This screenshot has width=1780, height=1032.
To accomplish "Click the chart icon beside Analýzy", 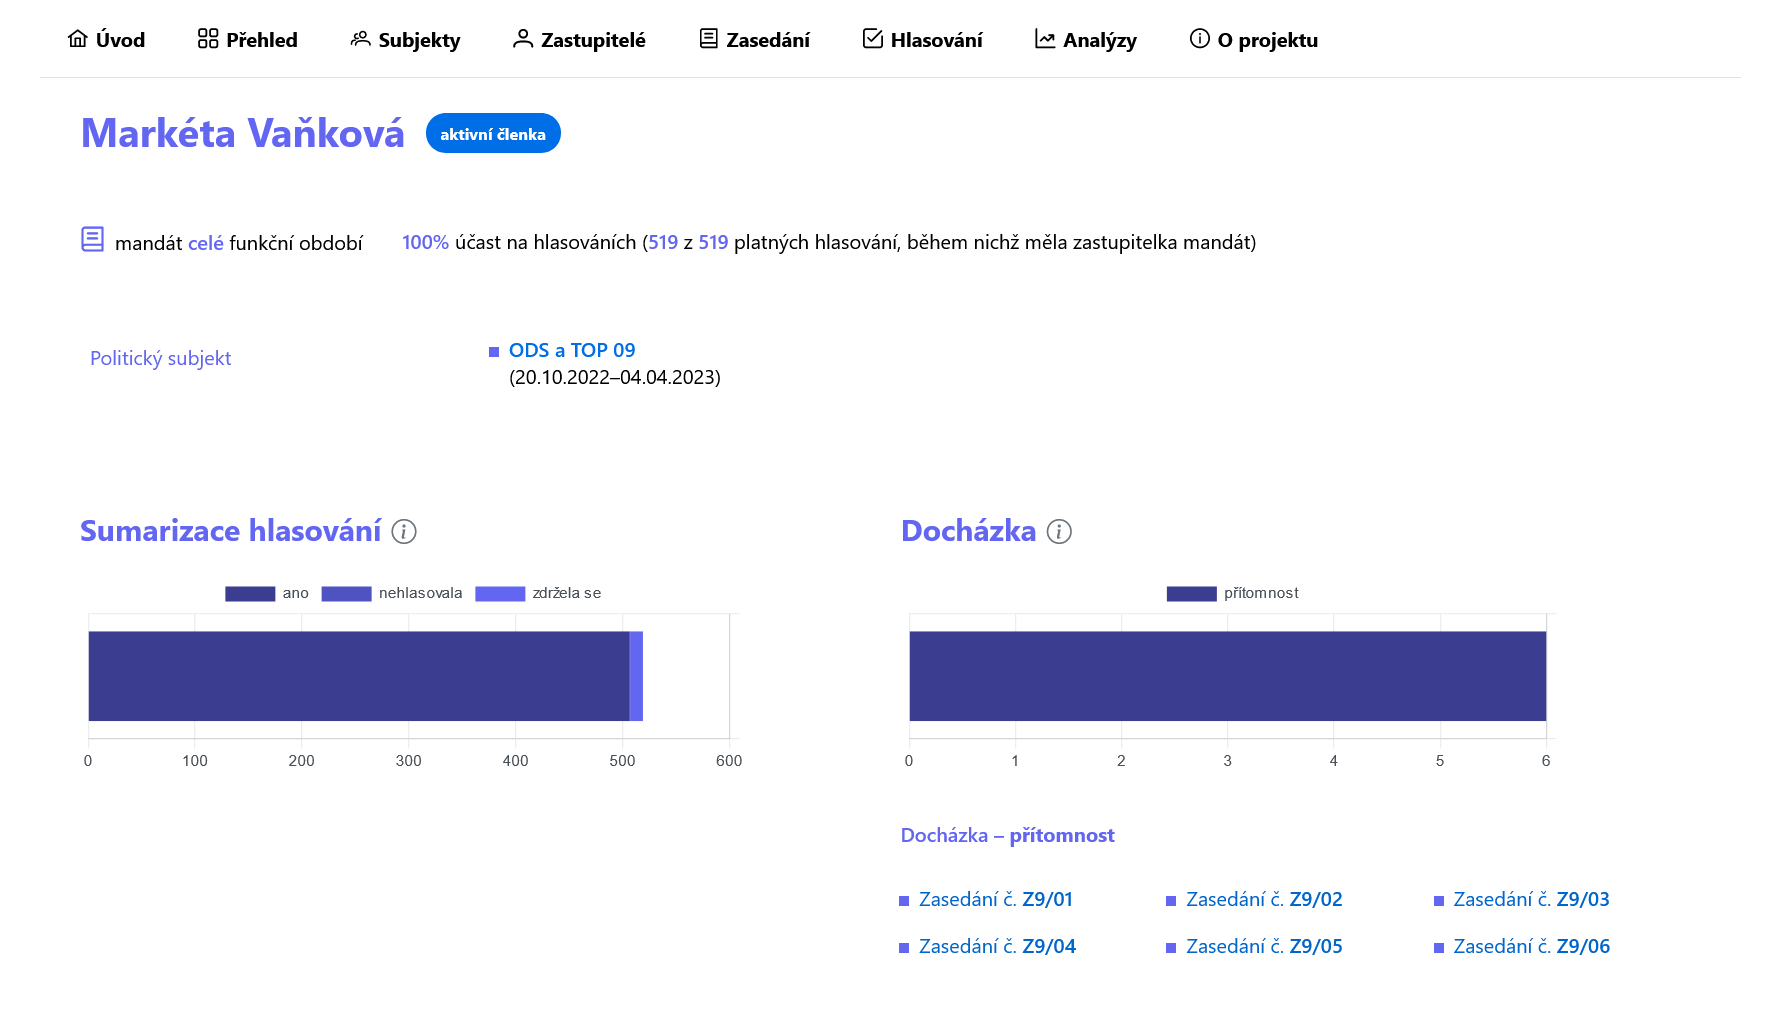I will pyautogui.click(x=1045, y=39).
